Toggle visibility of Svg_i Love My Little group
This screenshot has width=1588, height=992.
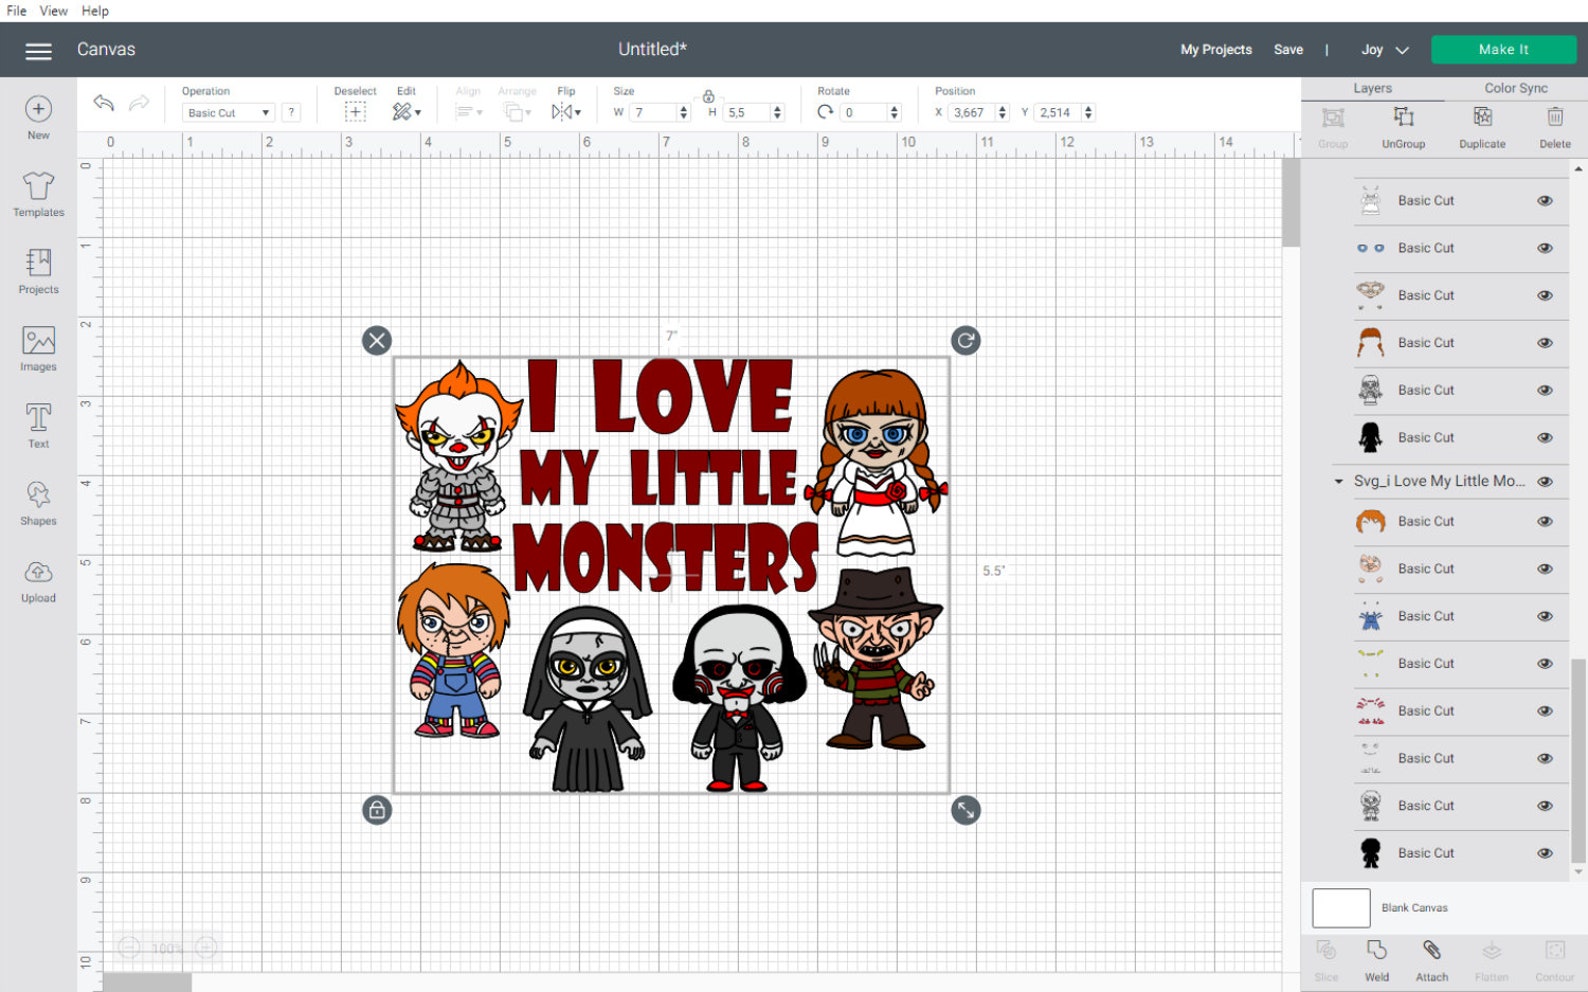pos(1545,482)
